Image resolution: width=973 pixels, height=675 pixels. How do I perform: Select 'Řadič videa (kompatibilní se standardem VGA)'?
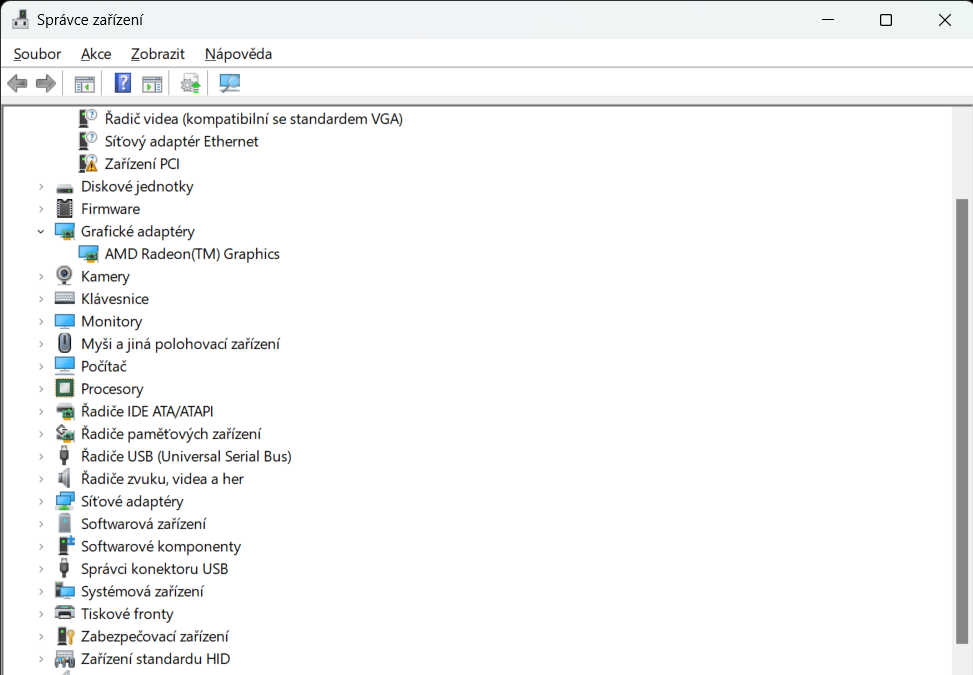point(253,118)
